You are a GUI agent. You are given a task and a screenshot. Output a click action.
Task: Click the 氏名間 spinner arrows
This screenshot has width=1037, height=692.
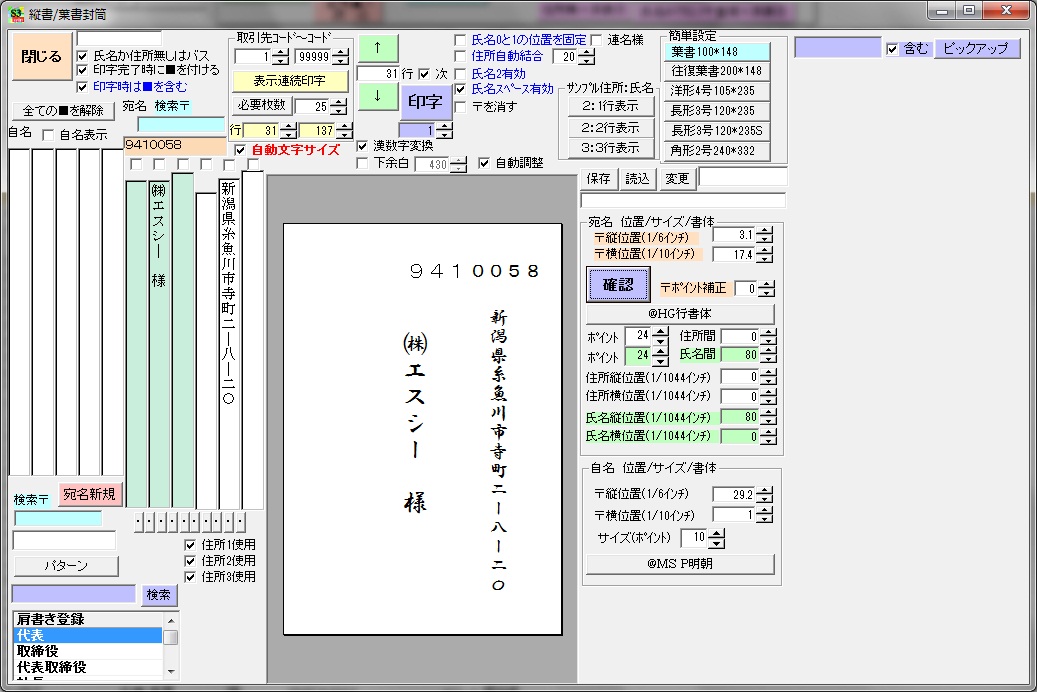(x=768, y=355)
